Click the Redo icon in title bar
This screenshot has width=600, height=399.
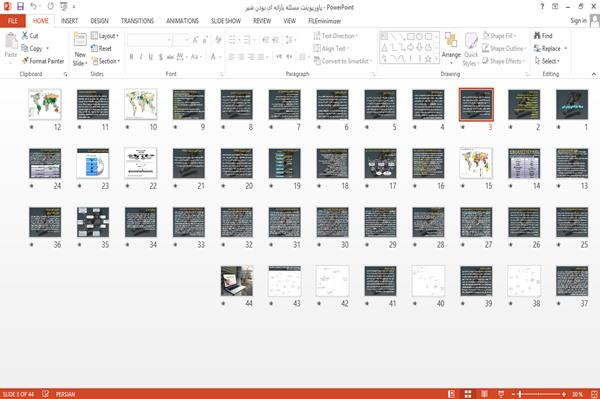[51, 6]
